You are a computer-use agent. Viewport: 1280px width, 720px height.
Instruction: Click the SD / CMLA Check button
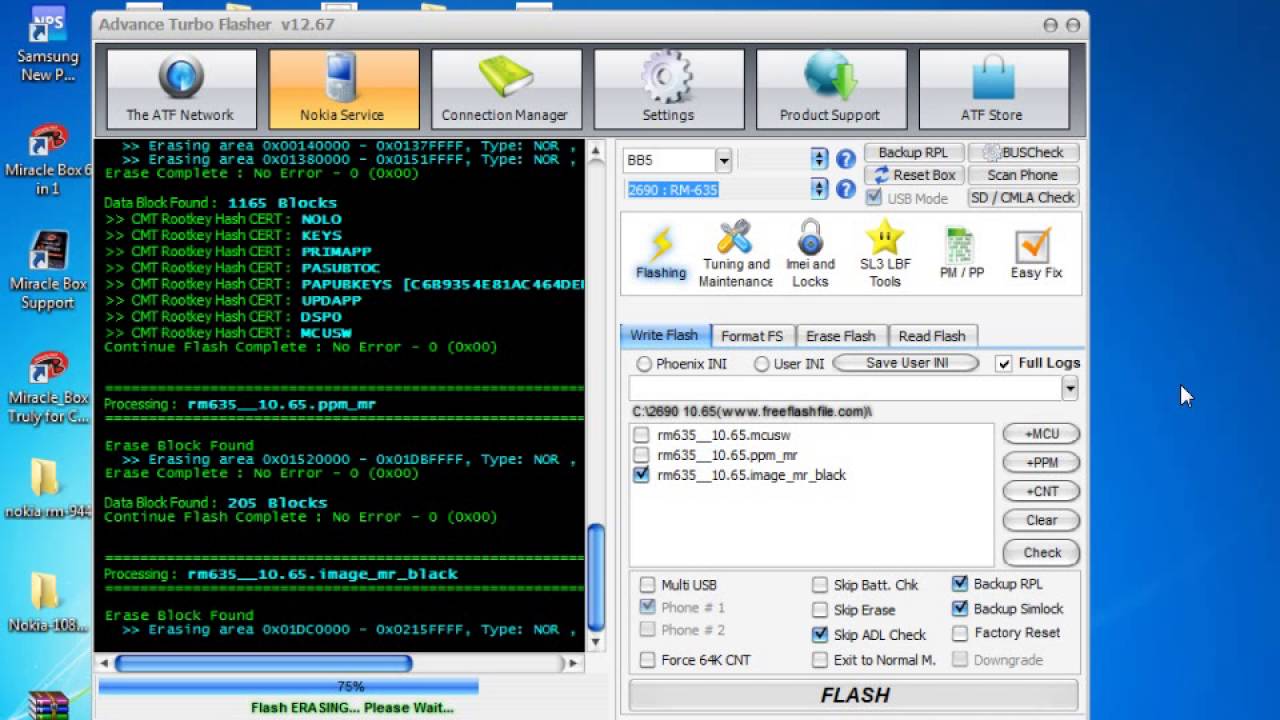click(x=1023, y=198)
